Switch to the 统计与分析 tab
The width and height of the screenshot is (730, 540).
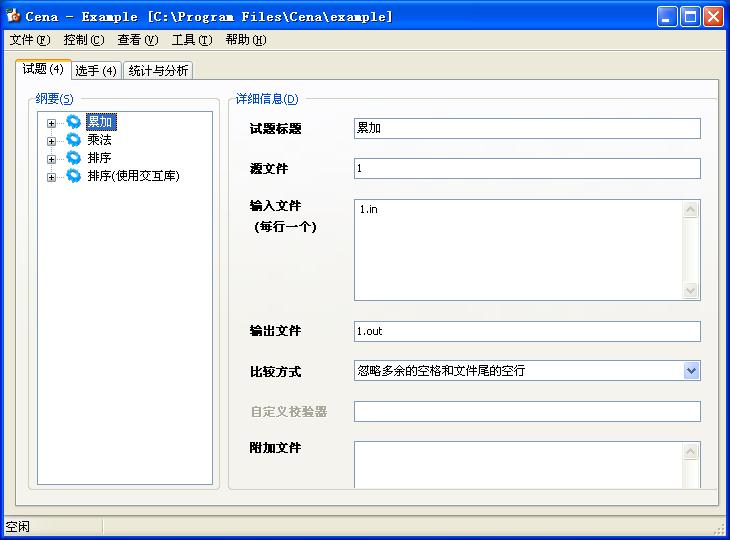tap(158, 71)
